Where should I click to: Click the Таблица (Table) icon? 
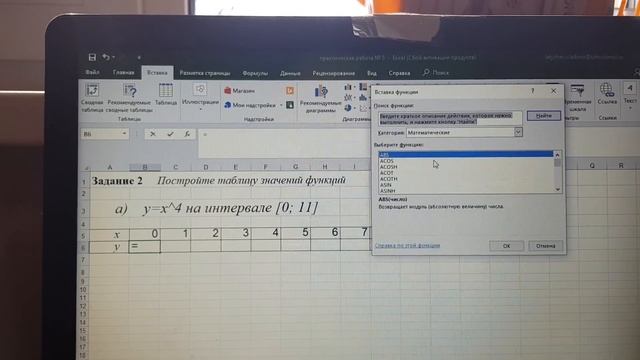point(166,95)
